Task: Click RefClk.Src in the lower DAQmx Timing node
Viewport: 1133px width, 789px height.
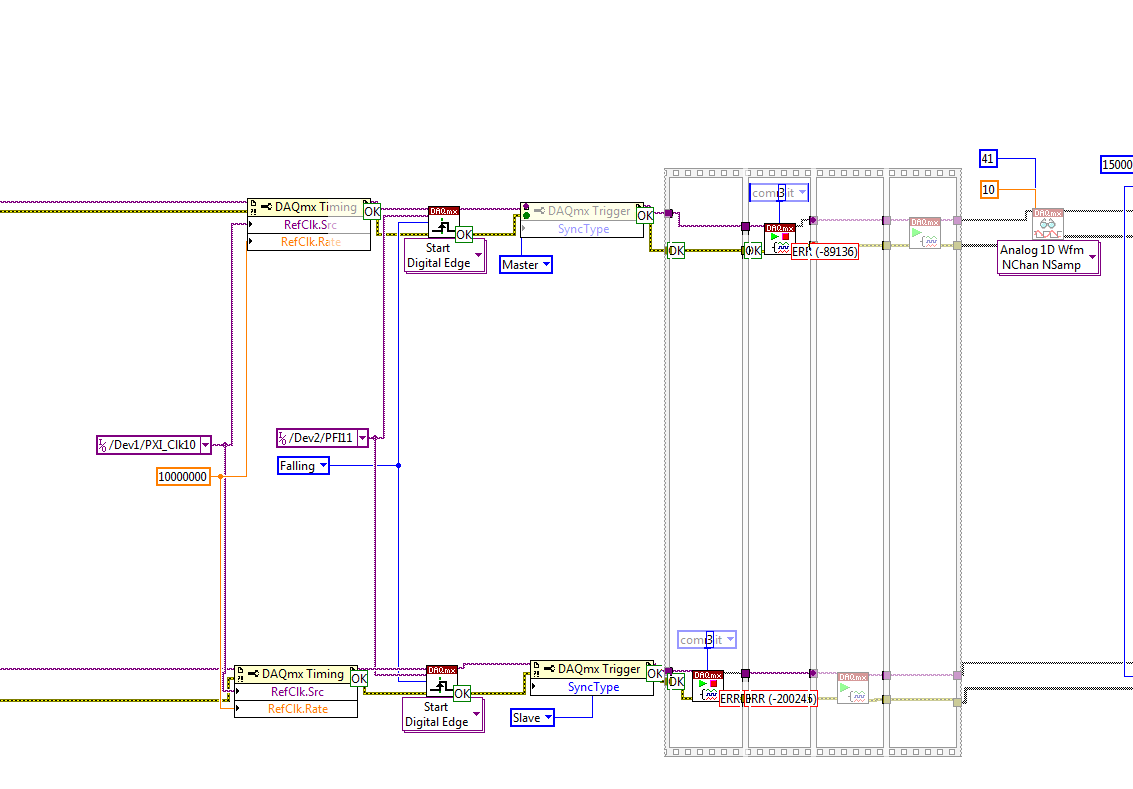Action: [296, 691]
